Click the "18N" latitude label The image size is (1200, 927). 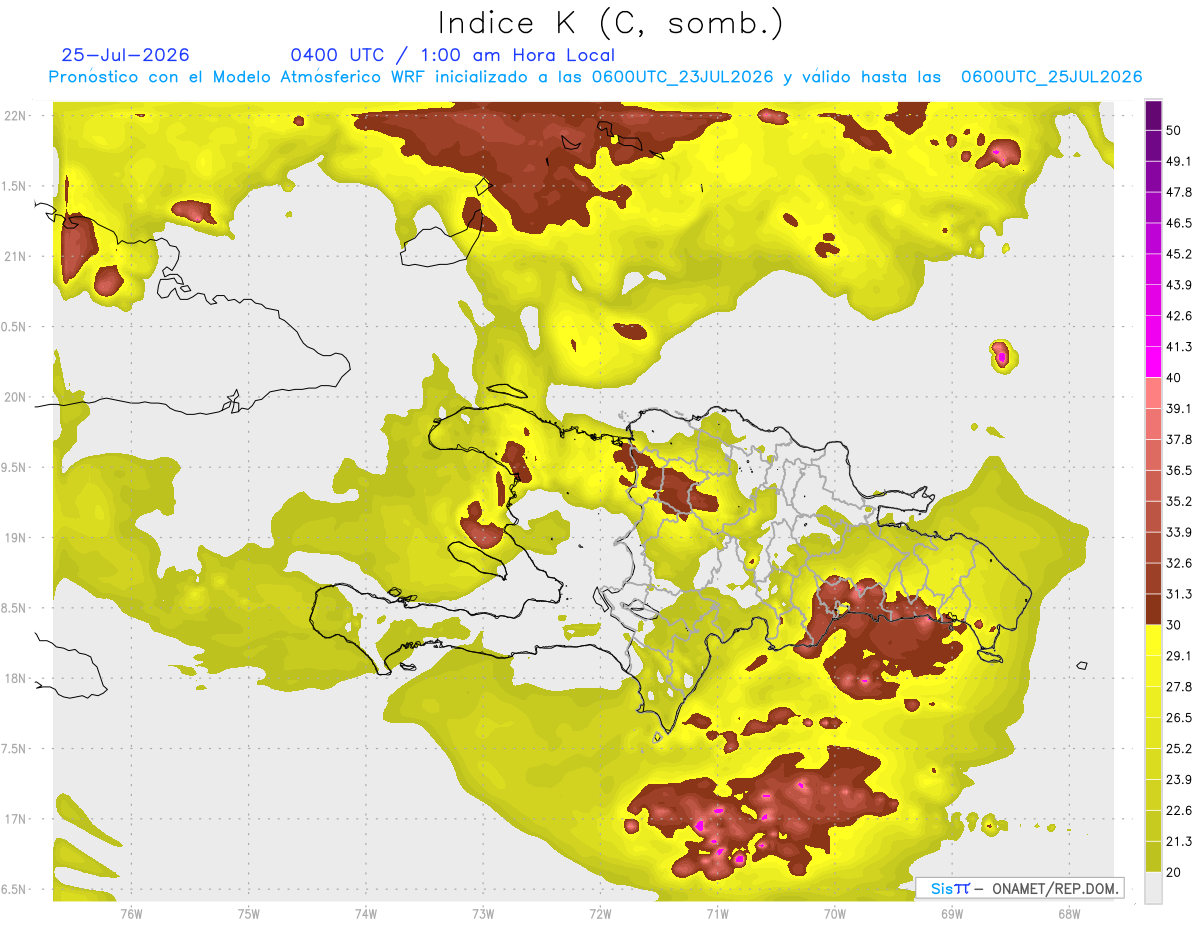(15, 678)
